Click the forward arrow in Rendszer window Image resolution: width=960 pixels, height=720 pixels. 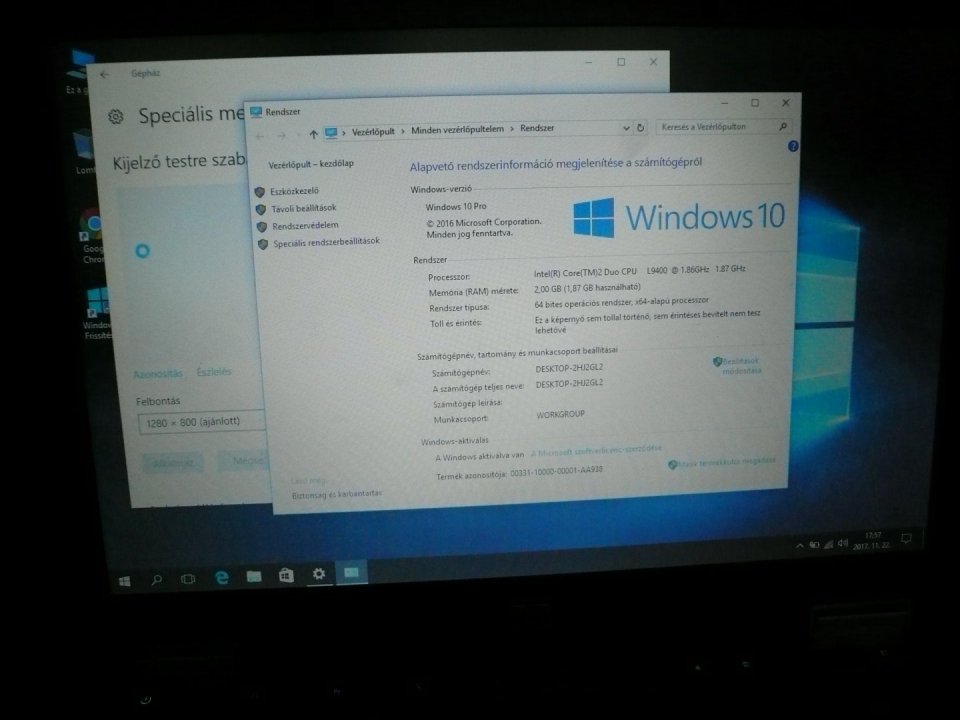point(282,135)
